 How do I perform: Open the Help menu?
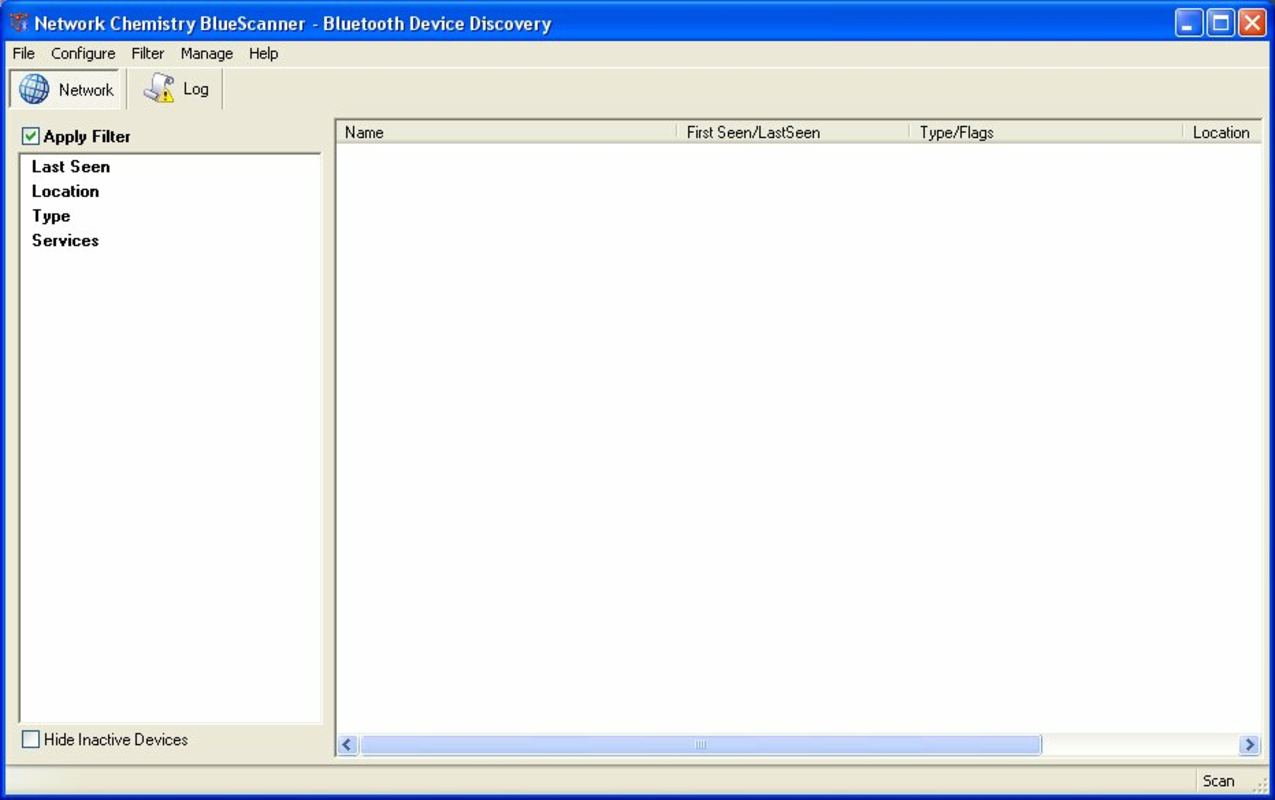click(264, 53)
